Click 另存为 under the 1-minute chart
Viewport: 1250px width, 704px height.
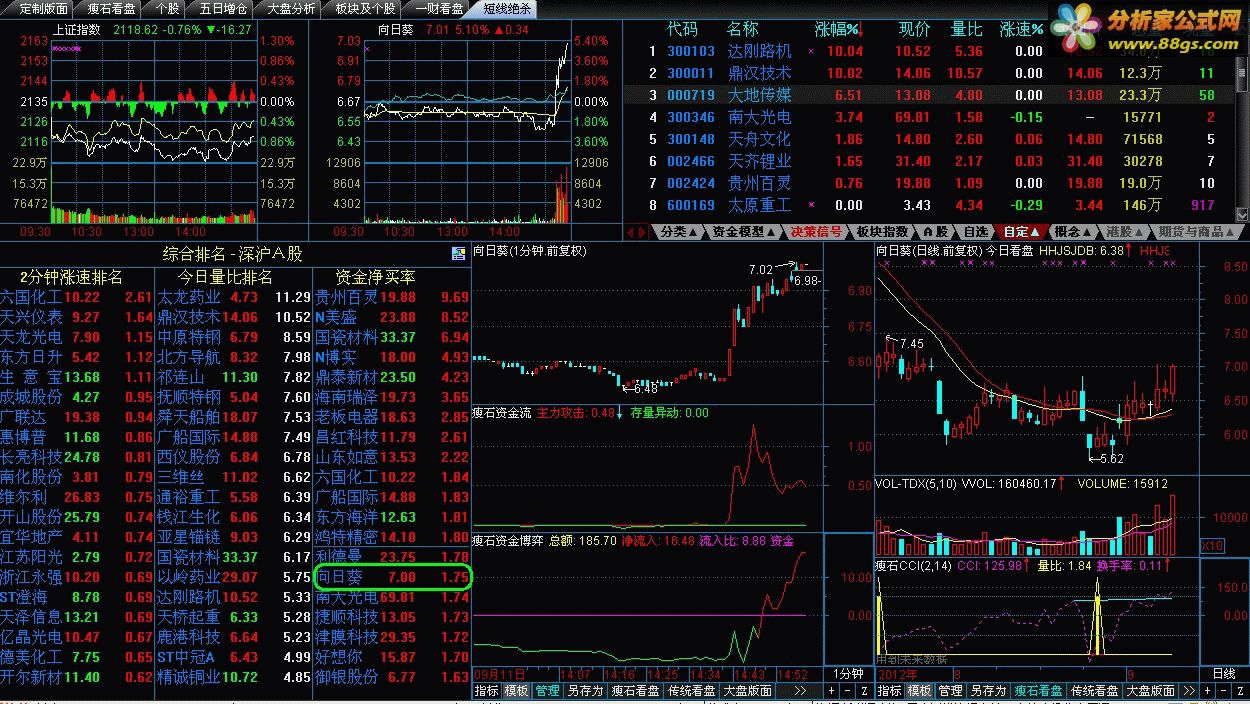[584, 691]
